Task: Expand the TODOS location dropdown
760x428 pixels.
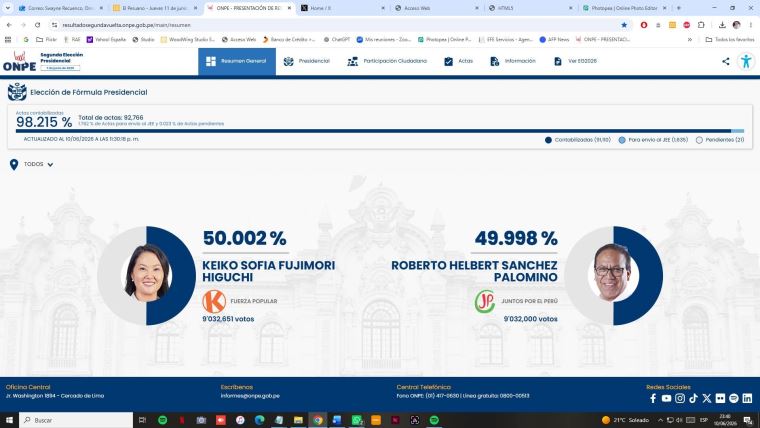Action: [38, 164]
